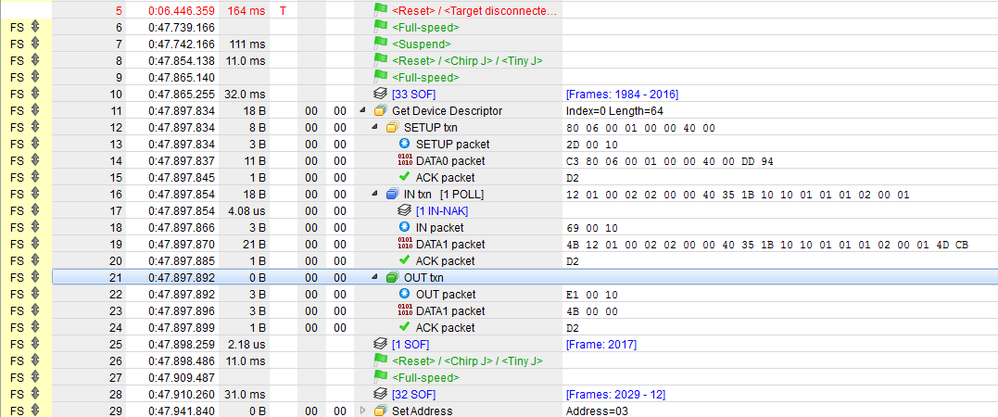Image resolution: width=998 pixels, height=417 pixels.
Task: Click the [1 IN-NAK] collapsed group label
Action: [442, 211]
